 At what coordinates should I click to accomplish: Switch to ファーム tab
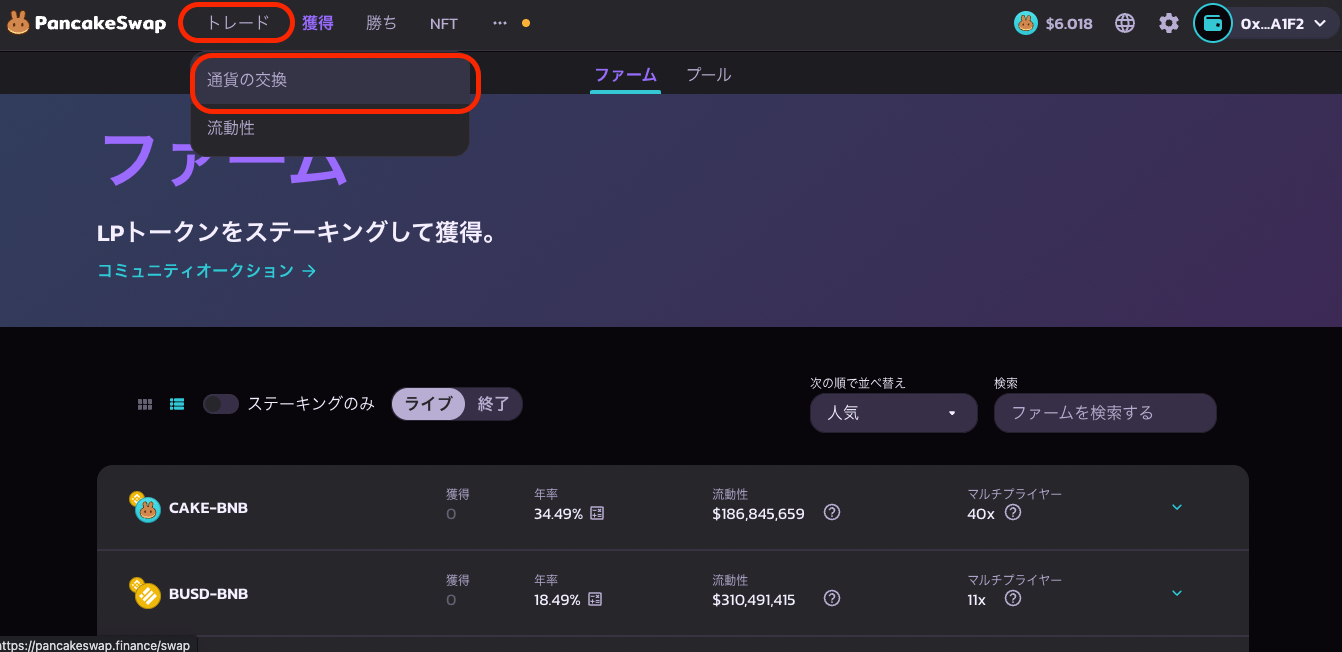coord(625,75)
